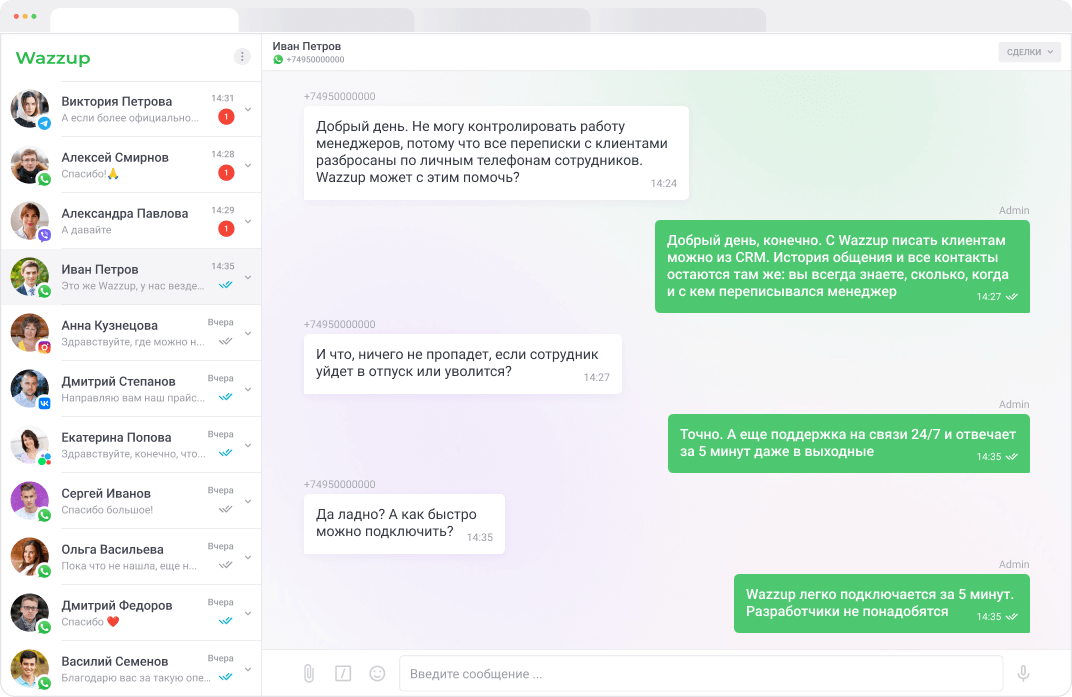Attach a file with the paperclip icon
The image size is (1072, 697).
click(x=309, y=674)
